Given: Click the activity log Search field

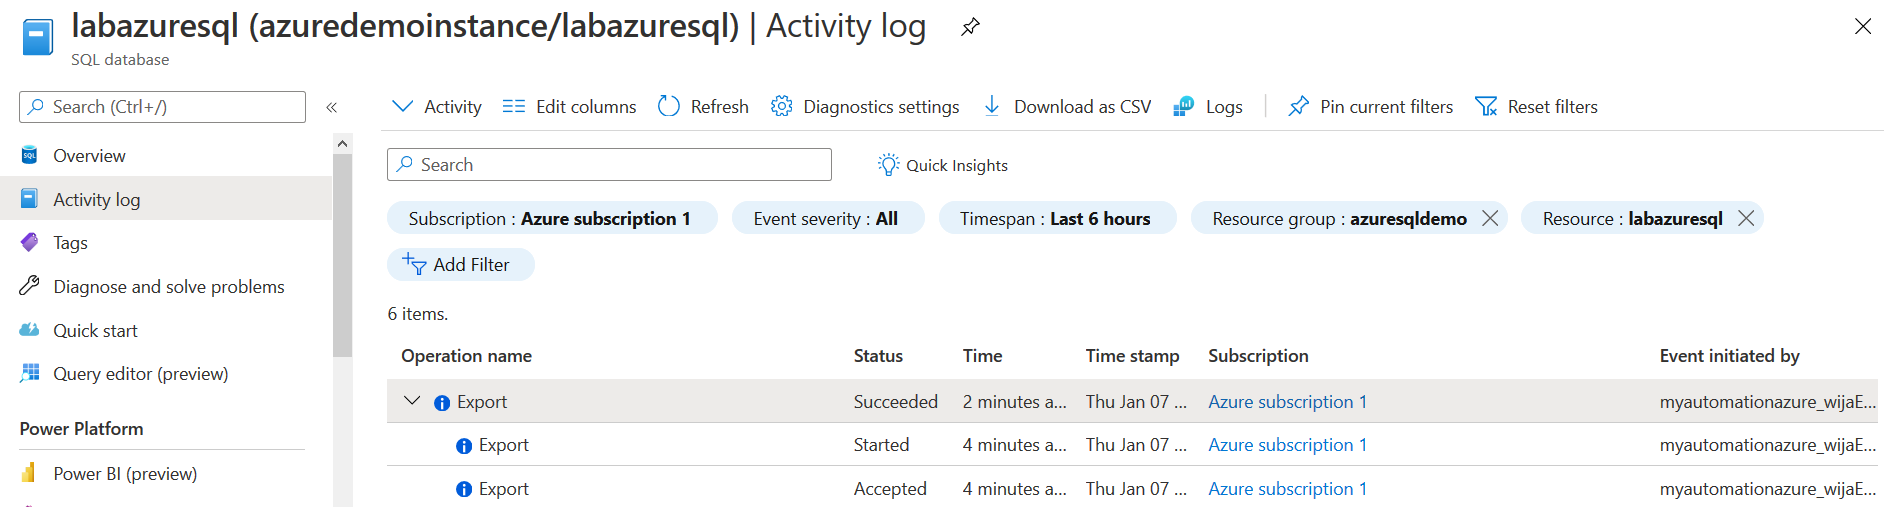Looking at the screenshot, I should coord(610,165).
